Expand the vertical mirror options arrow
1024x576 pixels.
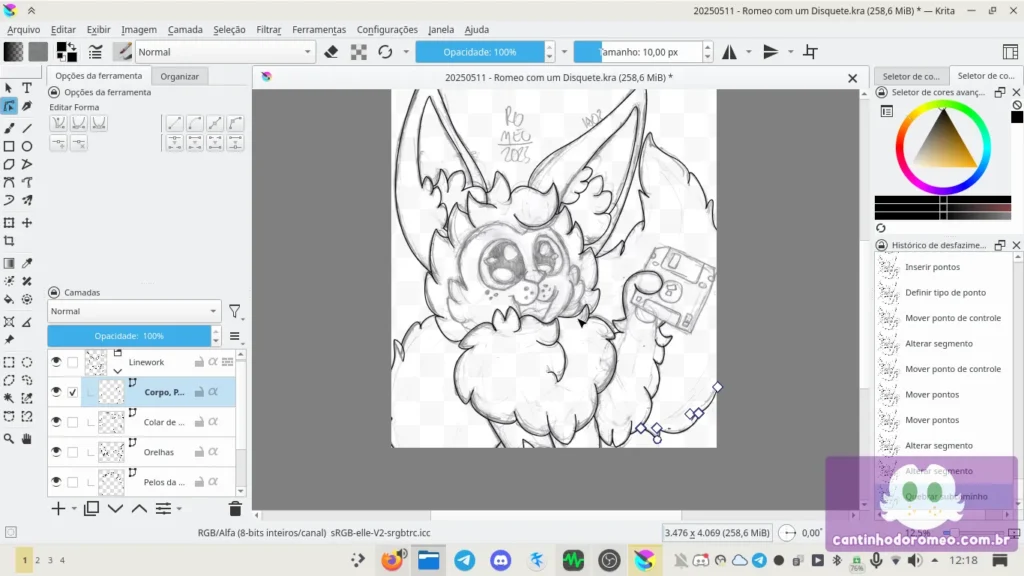pos(790,52)
